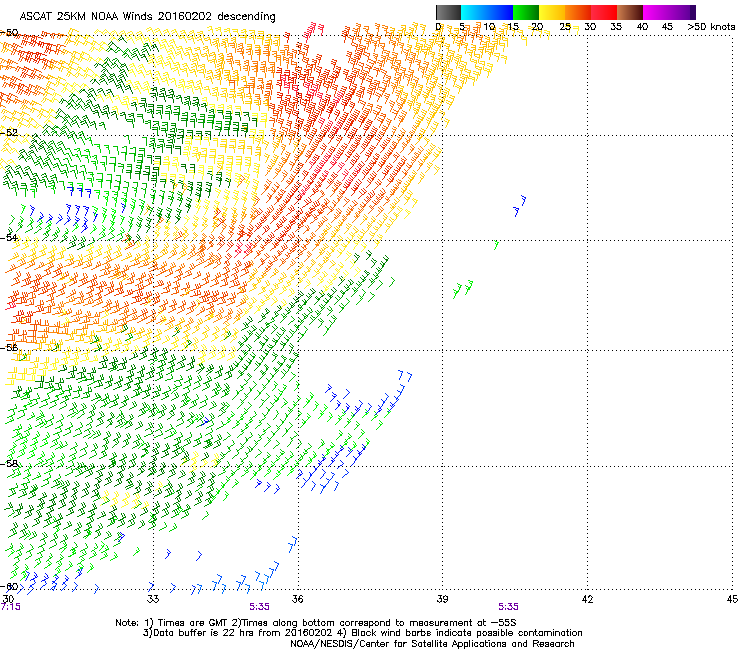The width and height of the screenshot is (740, 650).
Task: Click the green 15-20 knots legend segment
Action: tap(526, 12)
